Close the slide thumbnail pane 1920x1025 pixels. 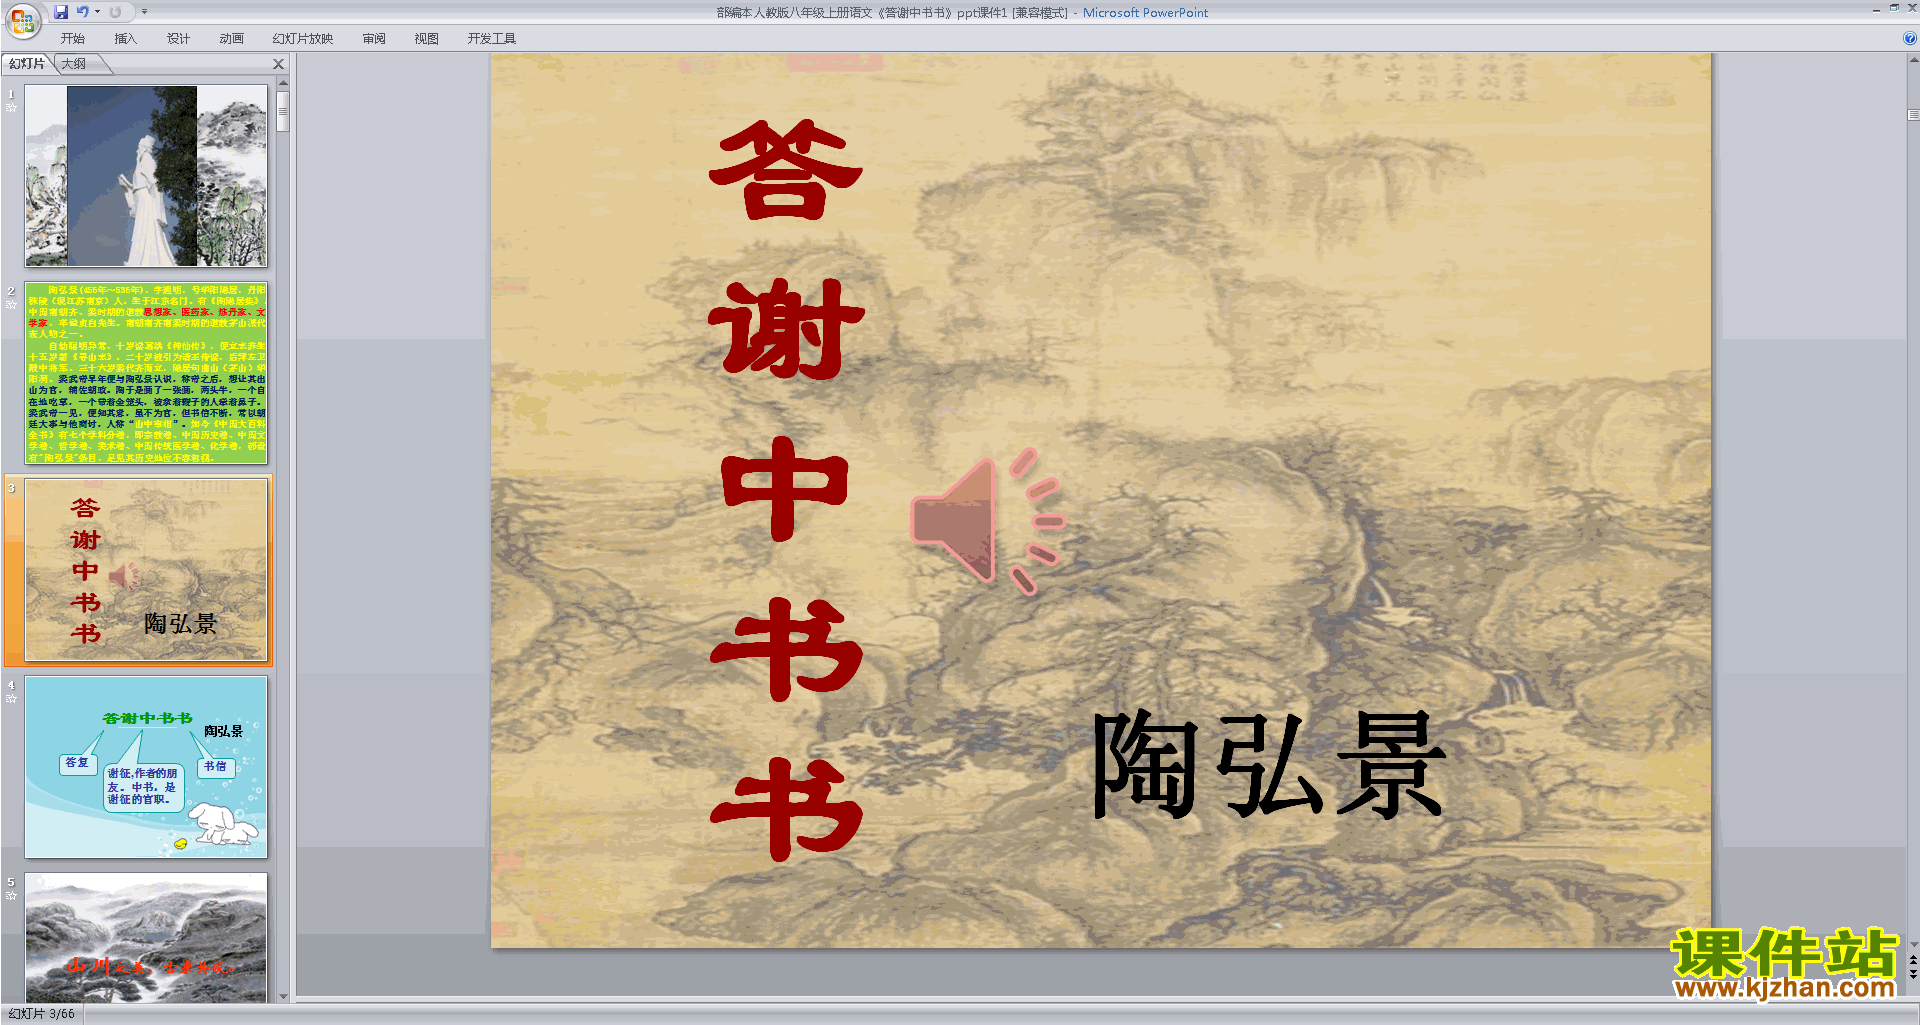279,64
